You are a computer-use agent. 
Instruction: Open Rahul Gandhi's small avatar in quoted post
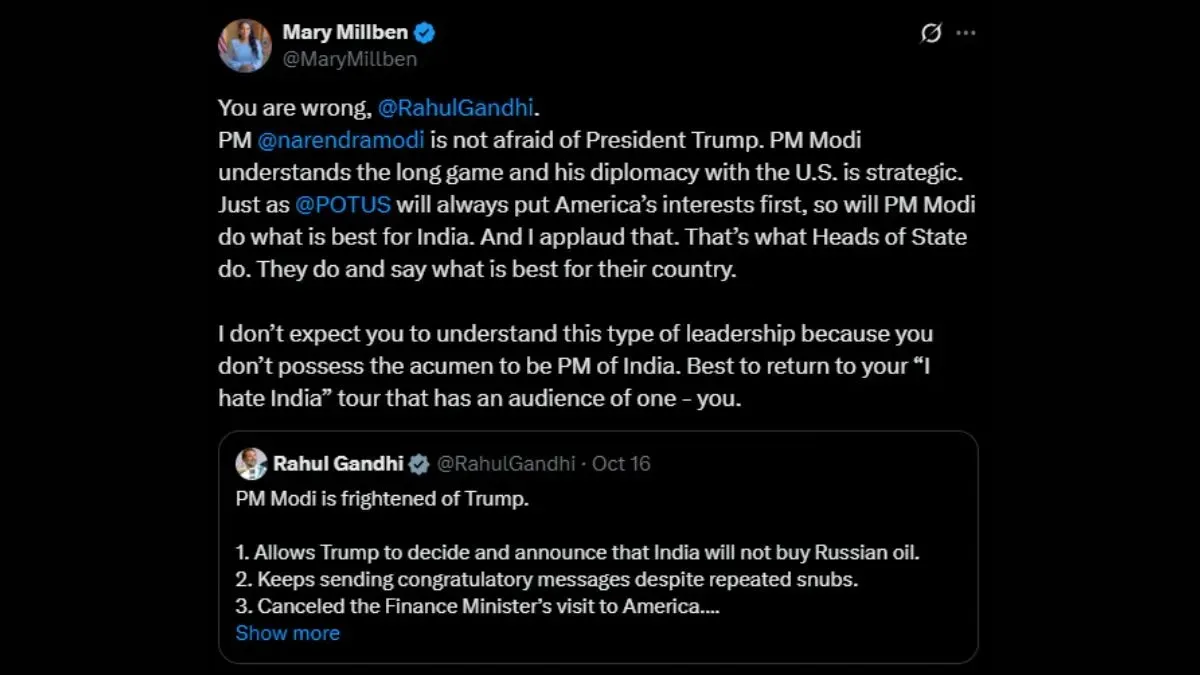point(251,463)
